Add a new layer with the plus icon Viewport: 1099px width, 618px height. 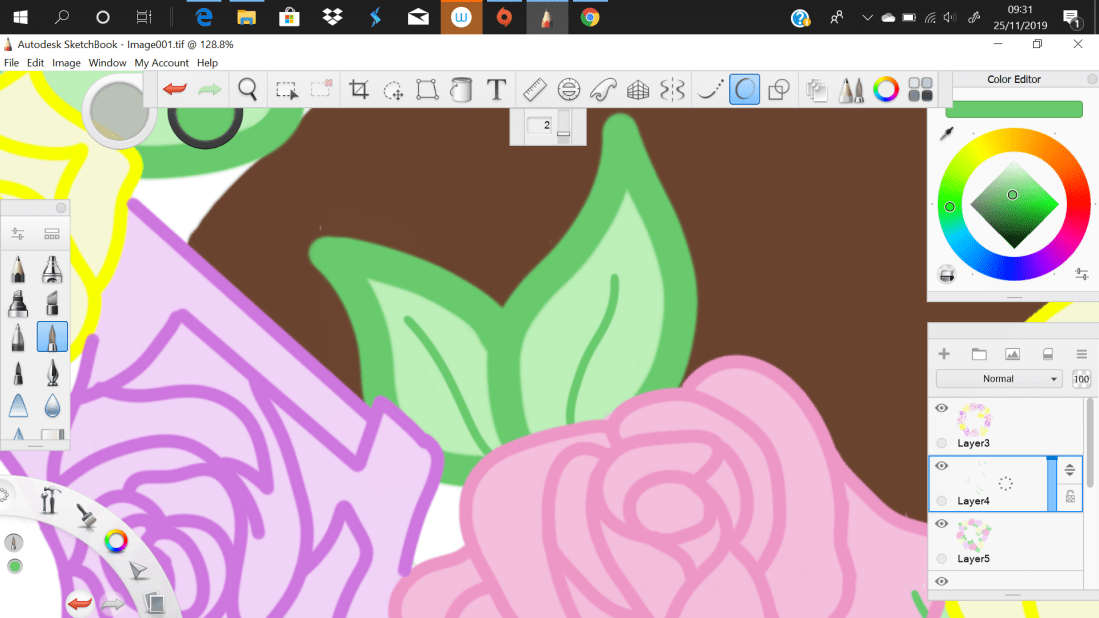[943, 353]
